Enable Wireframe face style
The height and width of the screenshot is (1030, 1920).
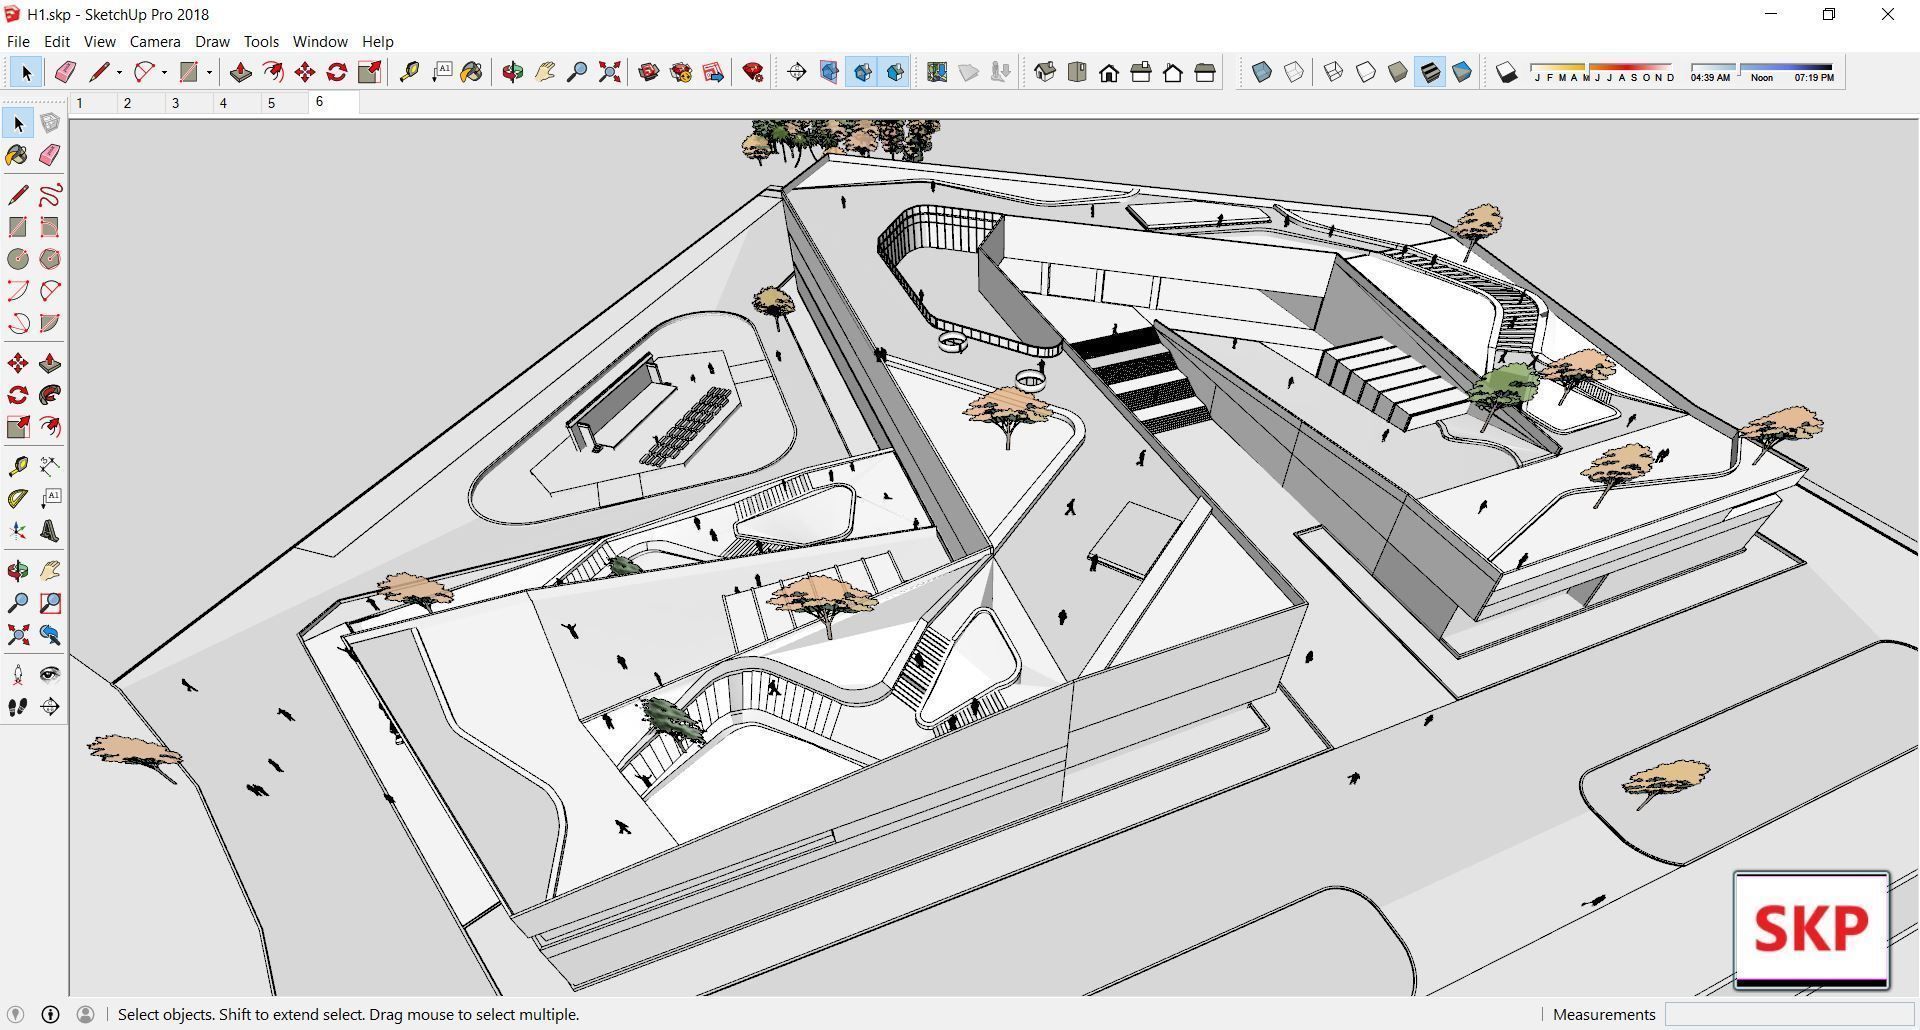1334,72
